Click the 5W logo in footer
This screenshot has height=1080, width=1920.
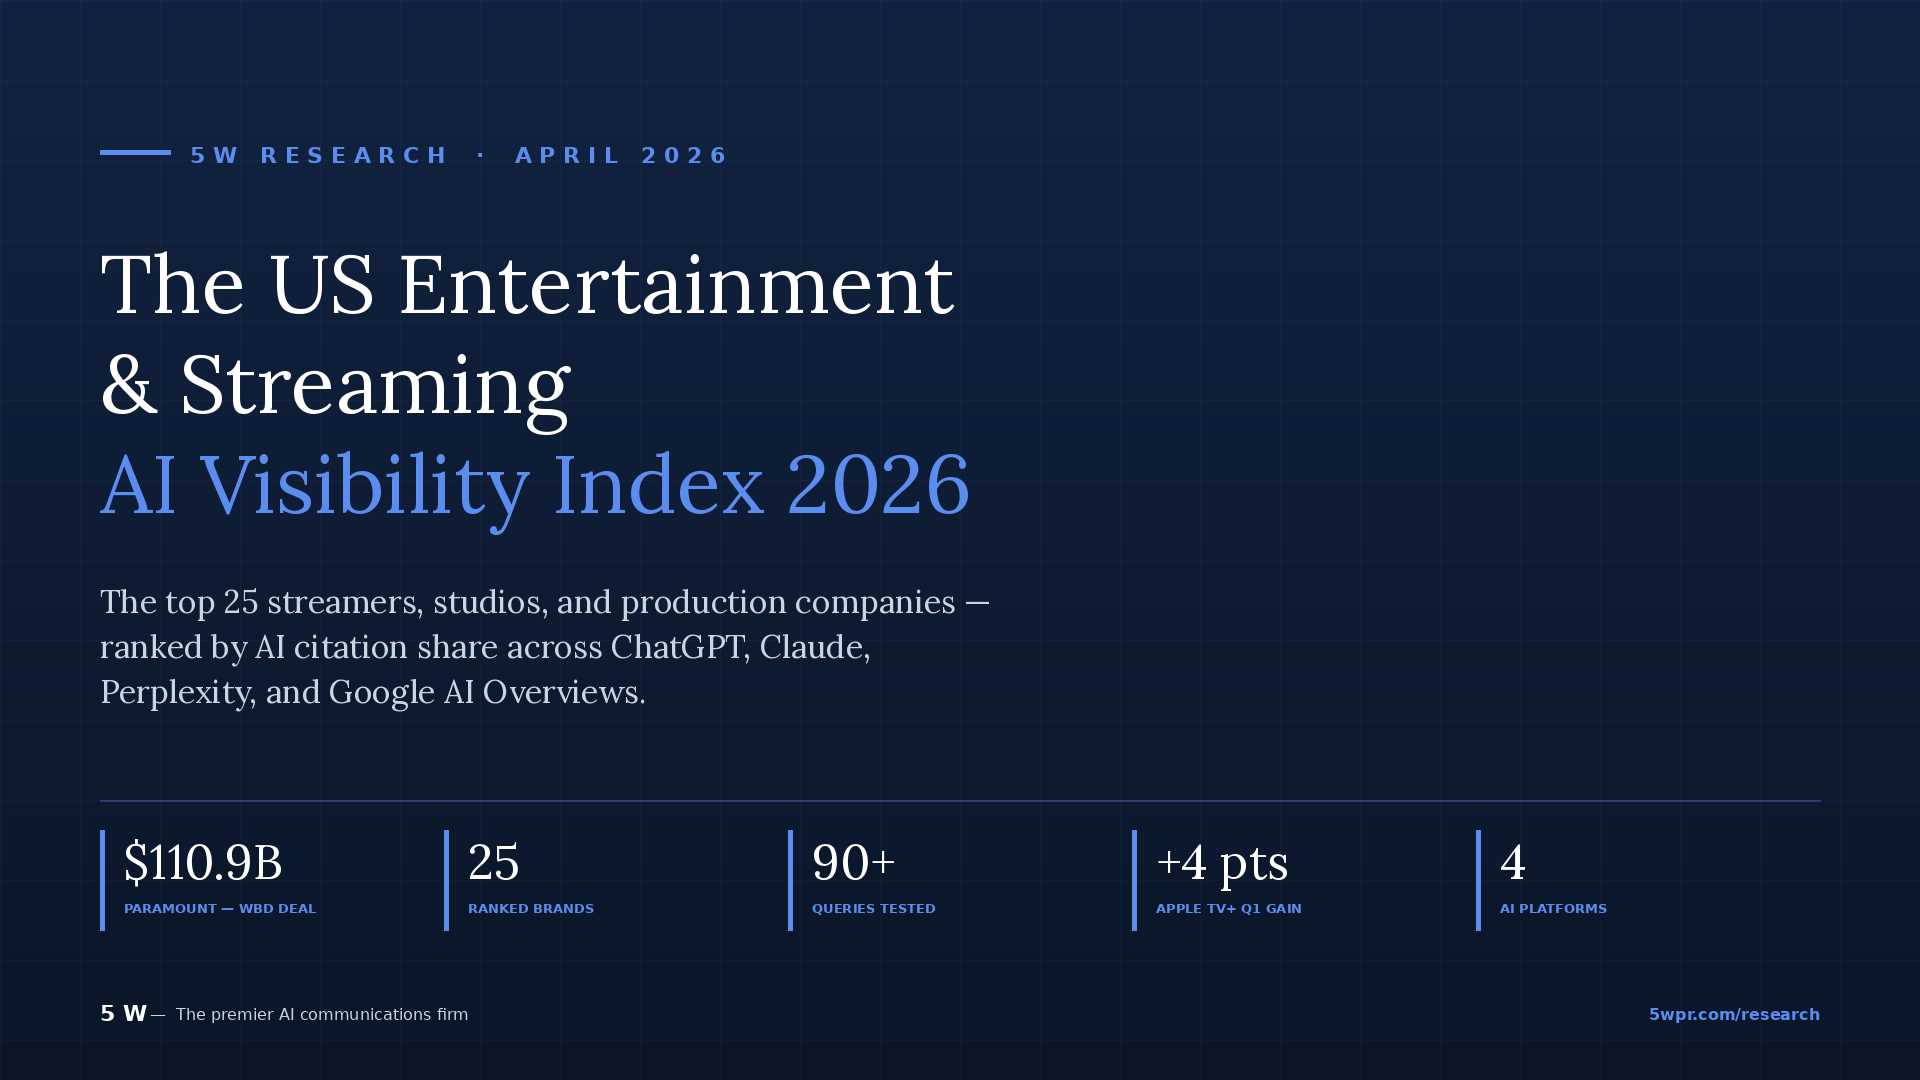(x=124, y=1014)
